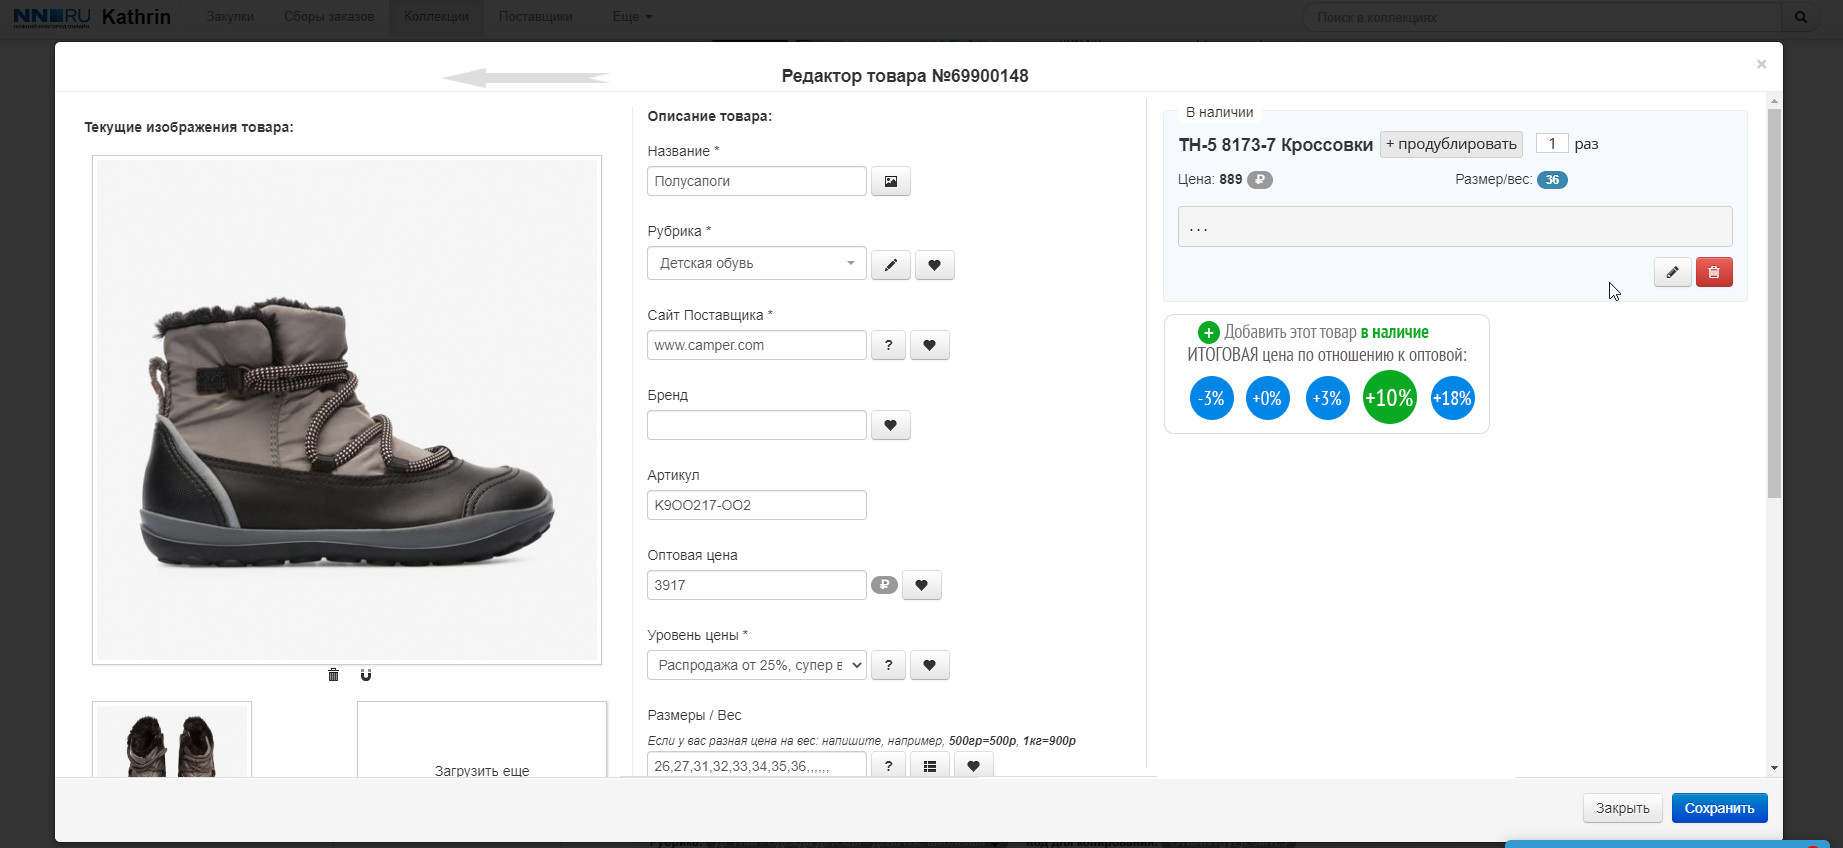
Task: Click the heart icon beside Рубрика dropdown
Action: click(934, 265)
